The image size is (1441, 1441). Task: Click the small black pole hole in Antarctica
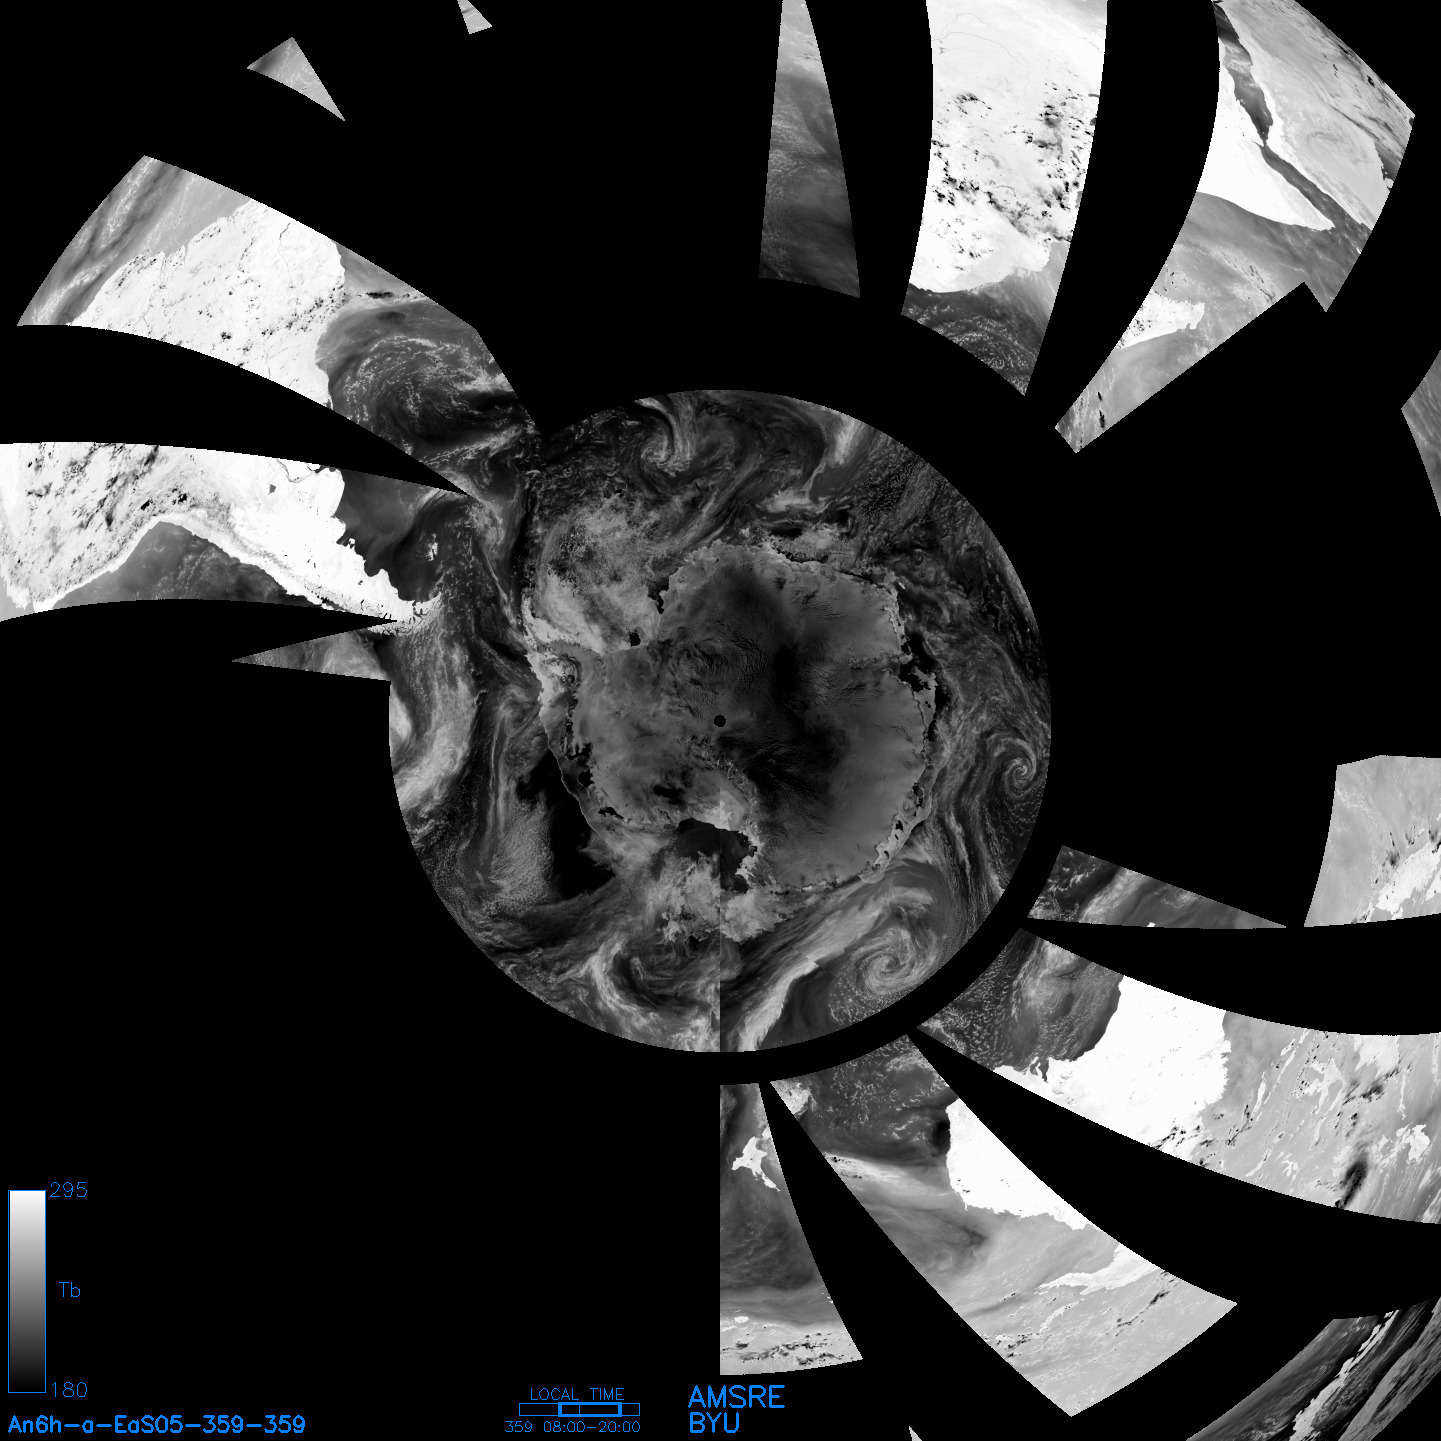[719, 720]
